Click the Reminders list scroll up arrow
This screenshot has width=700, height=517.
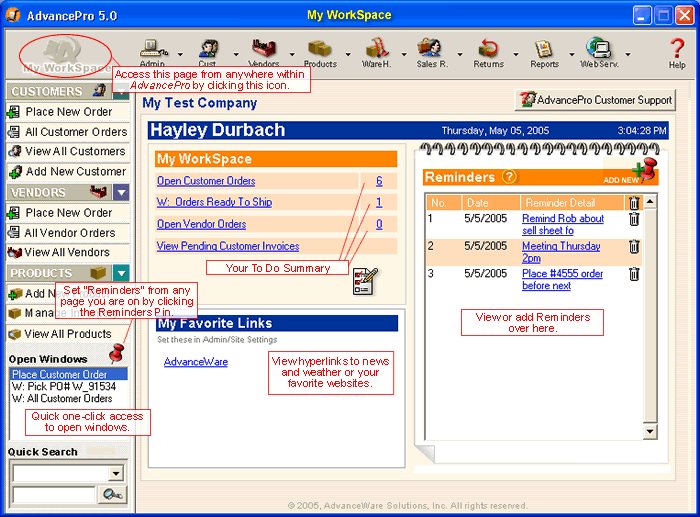point(650,202)
